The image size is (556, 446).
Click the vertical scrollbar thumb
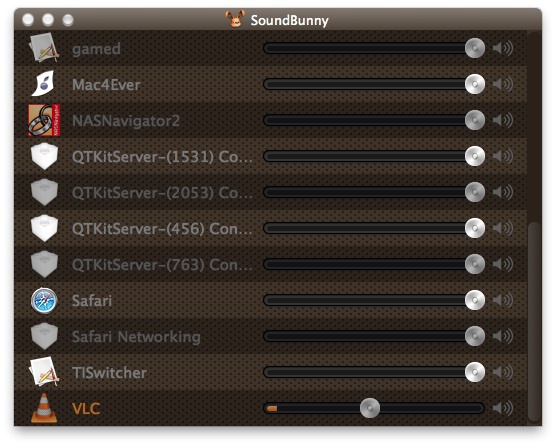(x=534, y=321)
